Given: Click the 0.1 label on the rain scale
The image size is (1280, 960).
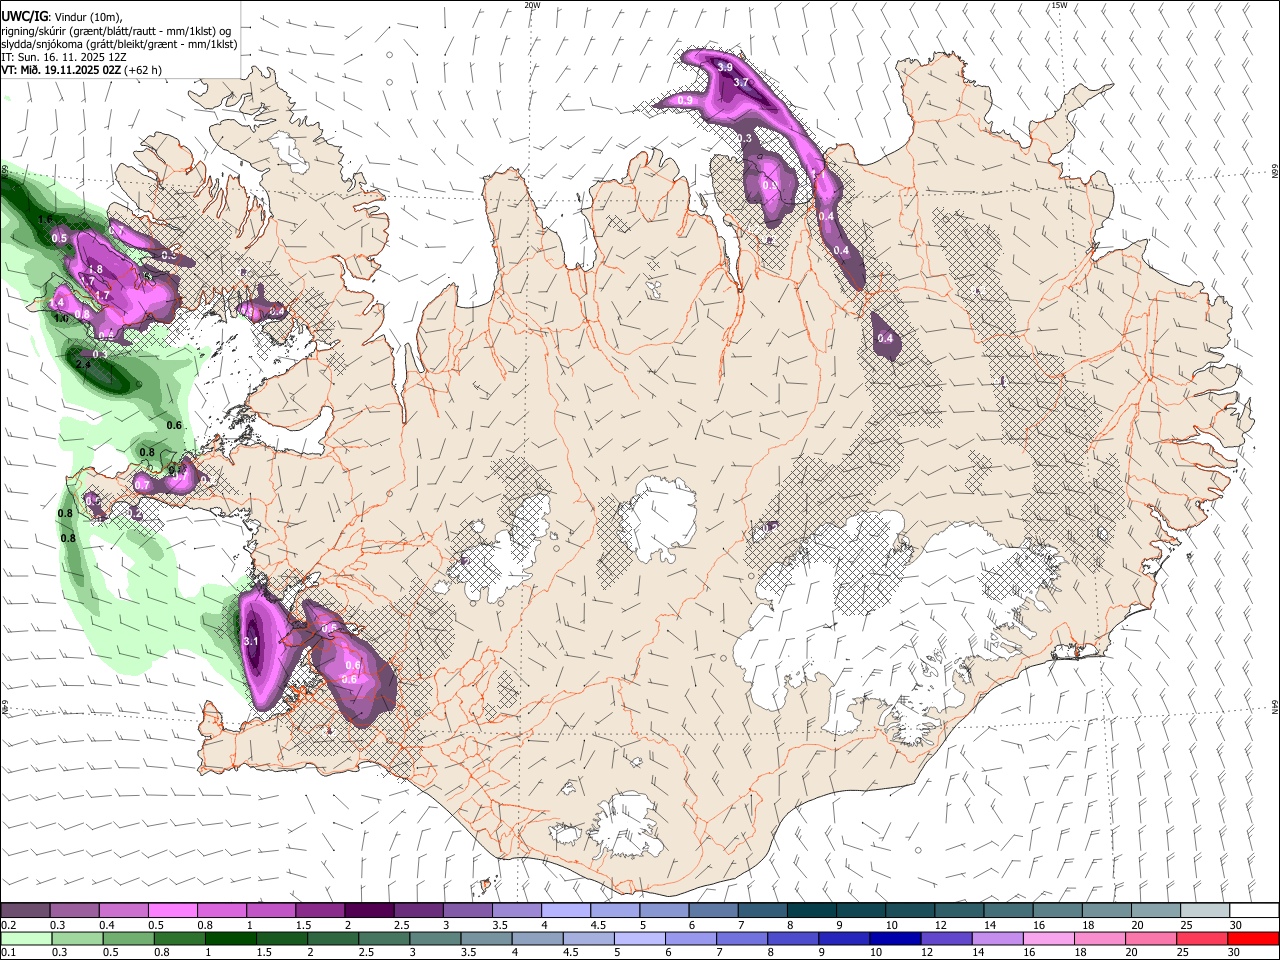Looking at the screenshot, I should [8, 952].
